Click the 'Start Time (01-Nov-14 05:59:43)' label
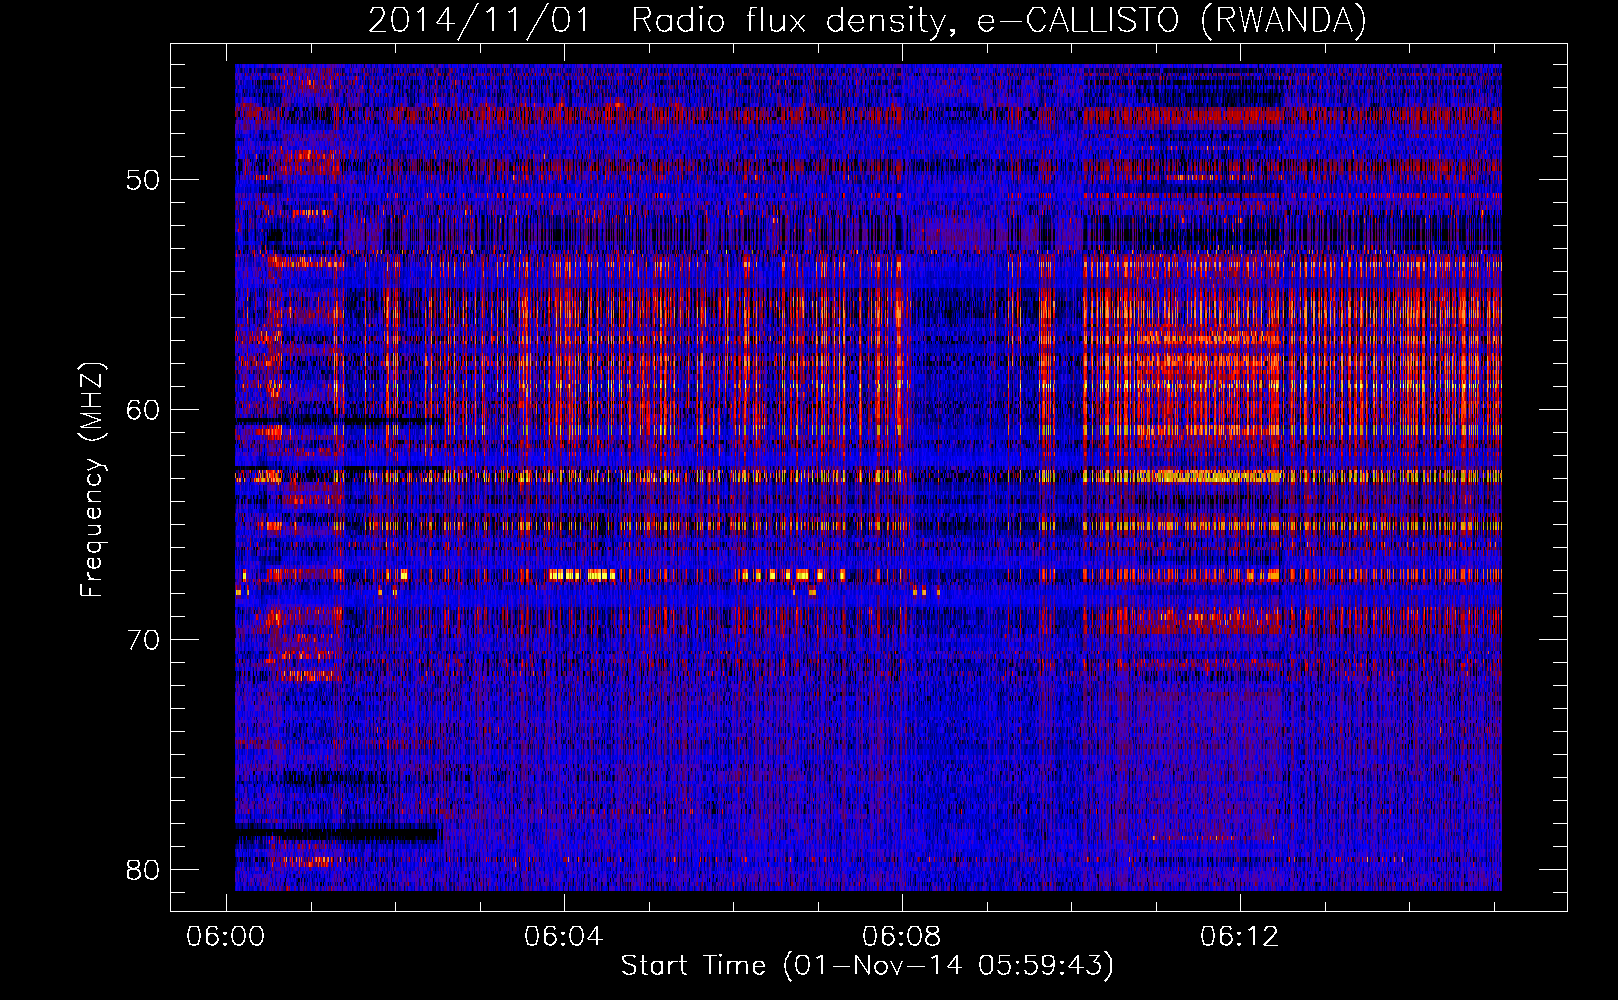 coord(867,966)
